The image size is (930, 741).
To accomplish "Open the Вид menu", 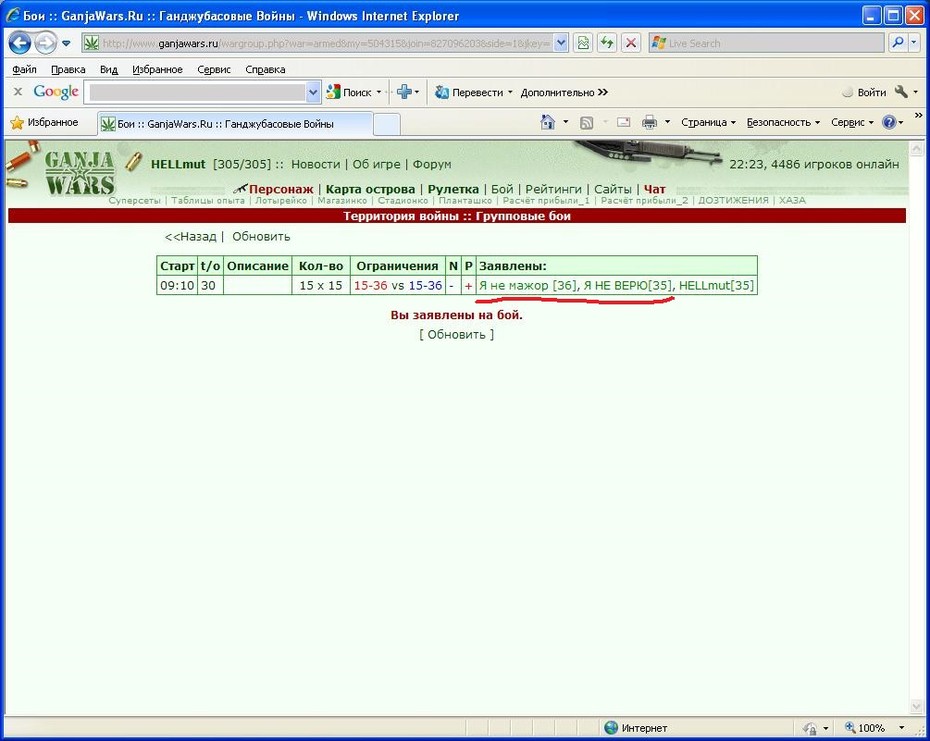I will tap(109, 69).
